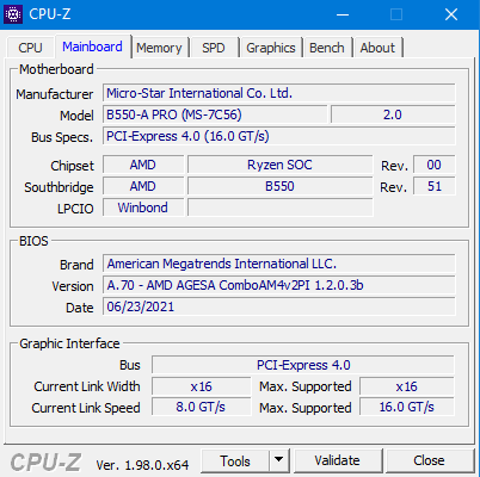
Task: Close the window via title bar X
Action: pyautogui.click(x=451, y=15)
